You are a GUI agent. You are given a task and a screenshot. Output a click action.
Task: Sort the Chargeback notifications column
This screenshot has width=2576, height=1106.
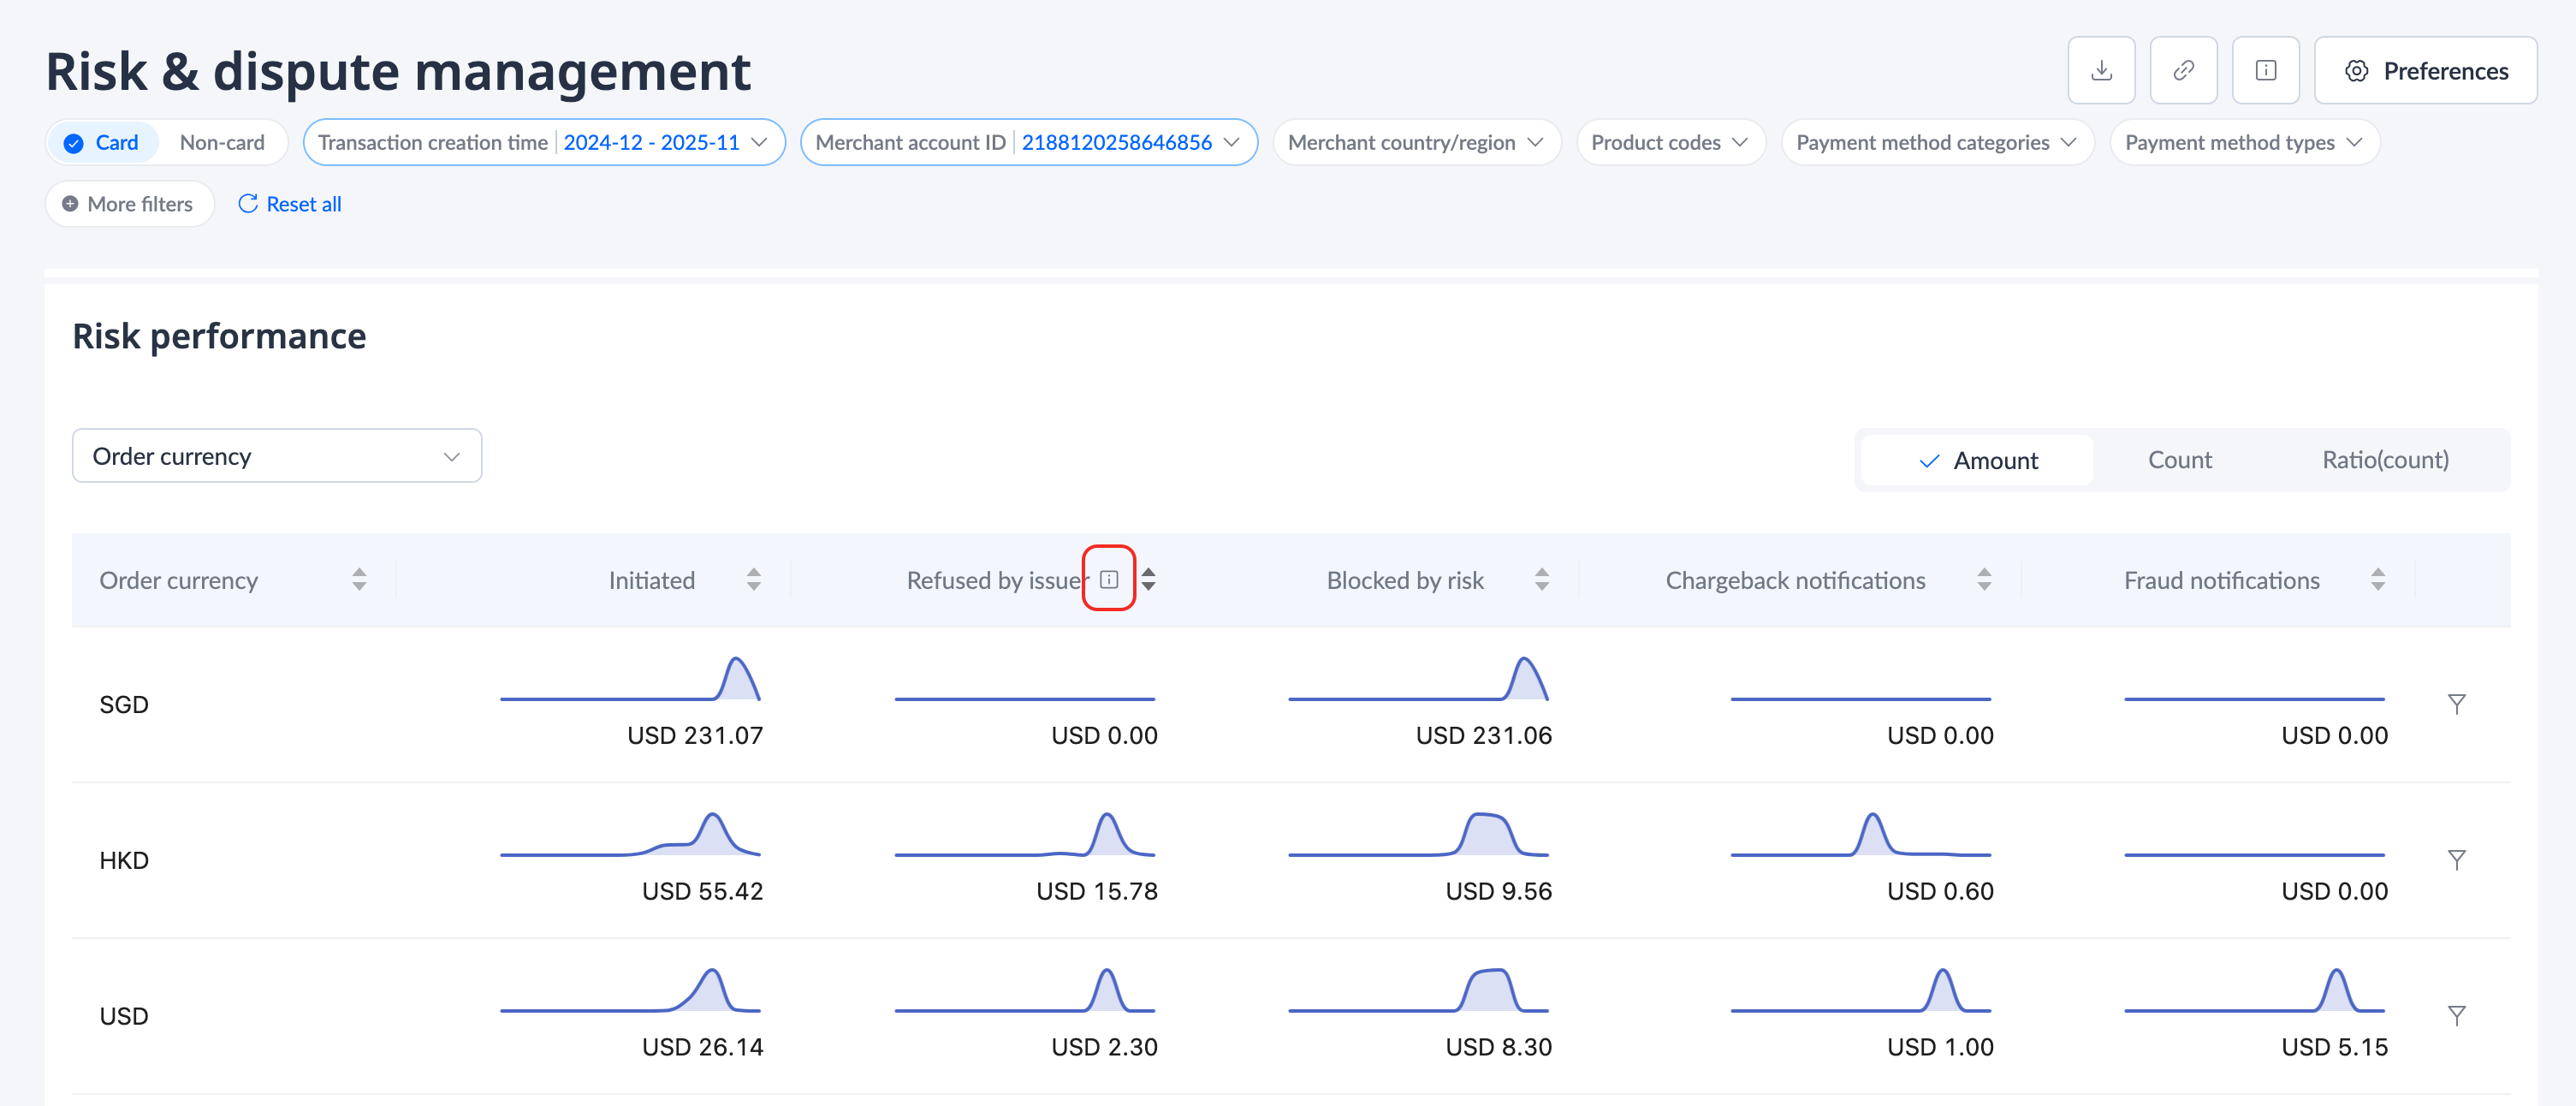(x=1984, y=580)
